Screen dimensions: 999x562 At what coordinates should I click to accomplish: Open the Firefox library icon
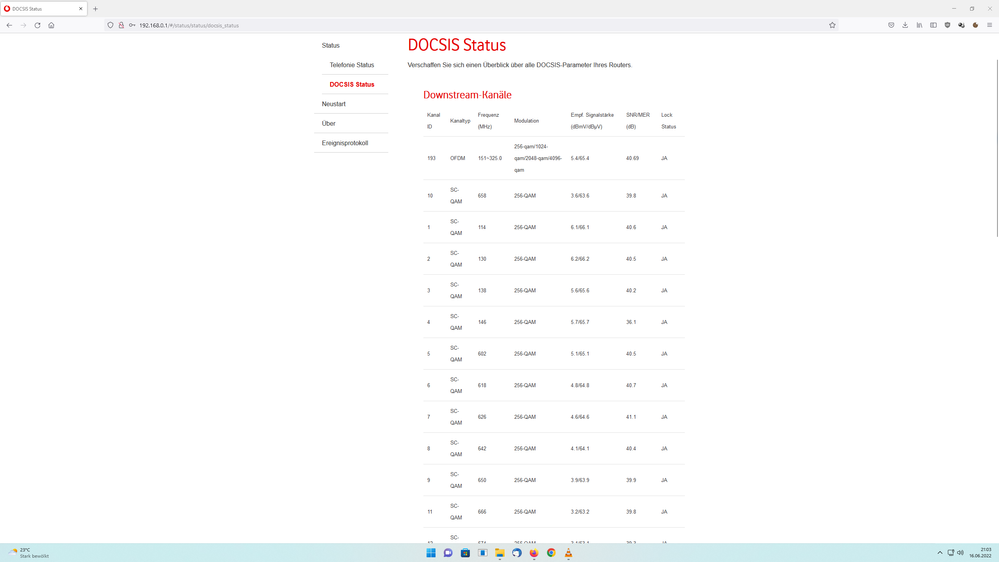919,25
